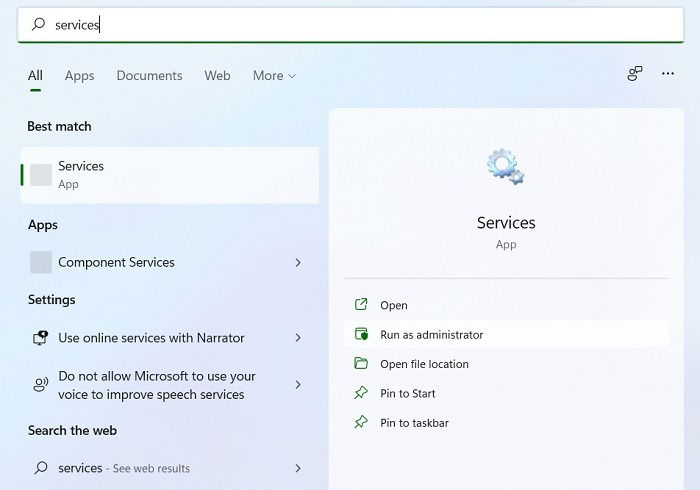
Task: Click the Open file location folder icon
Action: coord(361,363)
